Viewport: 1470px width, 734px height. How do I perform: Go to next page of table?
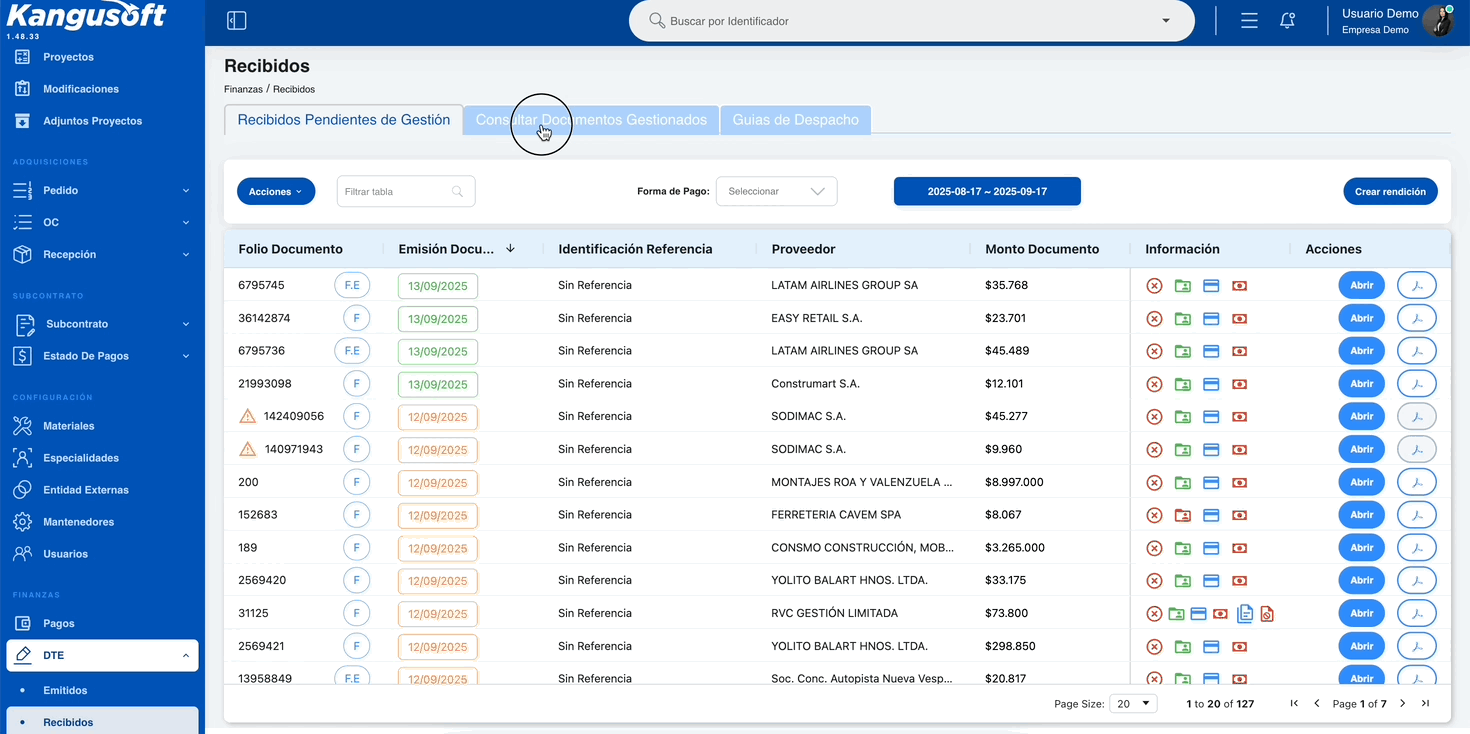[1402, 704]
